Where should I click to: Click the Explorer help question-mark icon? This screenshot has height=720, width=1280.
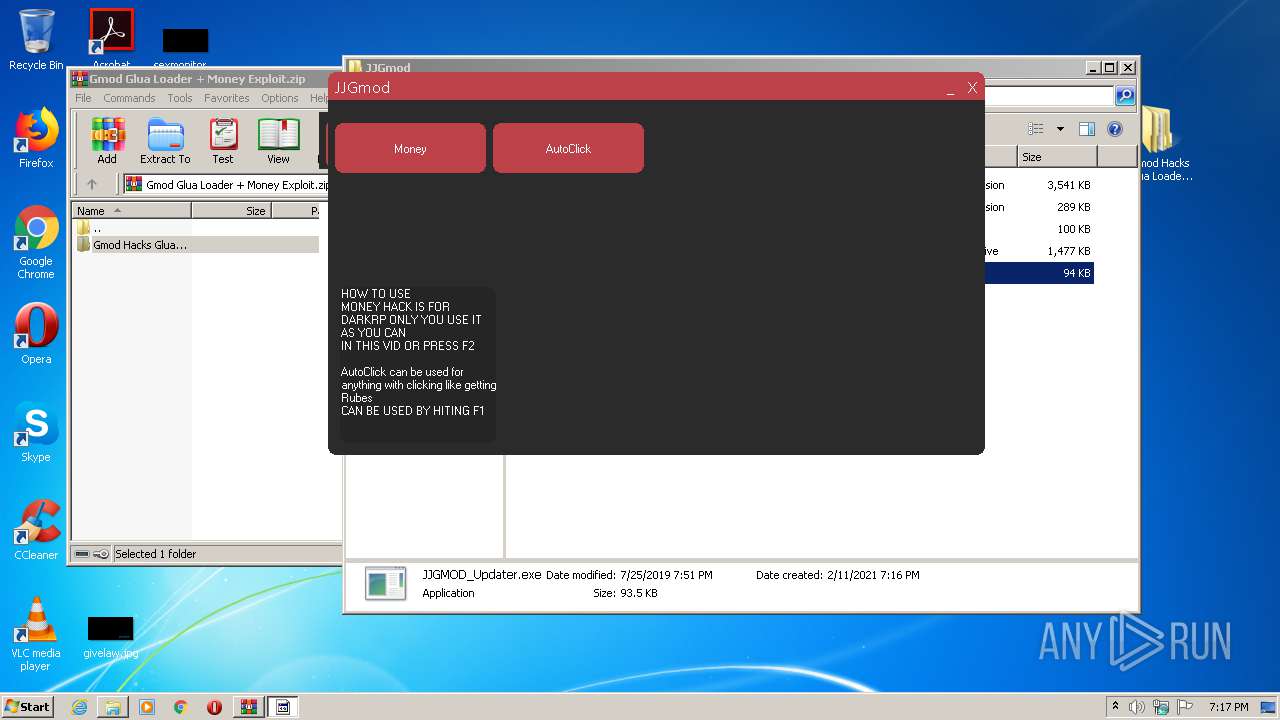point(1115,129)
